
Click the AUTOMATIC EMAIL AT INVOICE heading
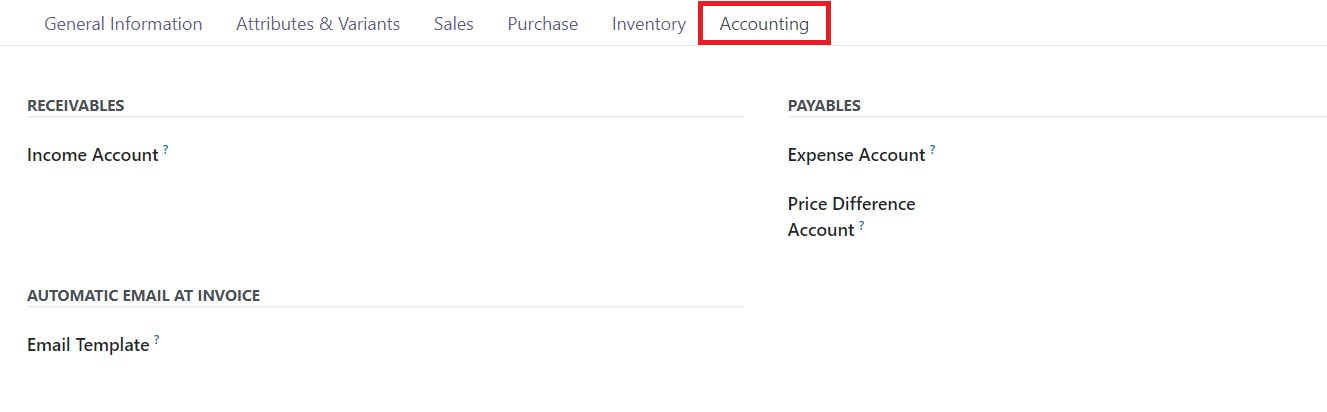click(143, 296)
